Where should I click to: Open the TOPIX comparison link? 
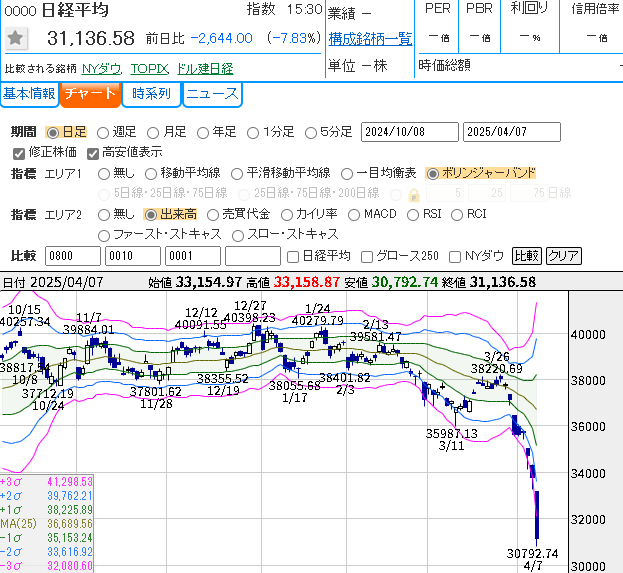click(149, 69)
